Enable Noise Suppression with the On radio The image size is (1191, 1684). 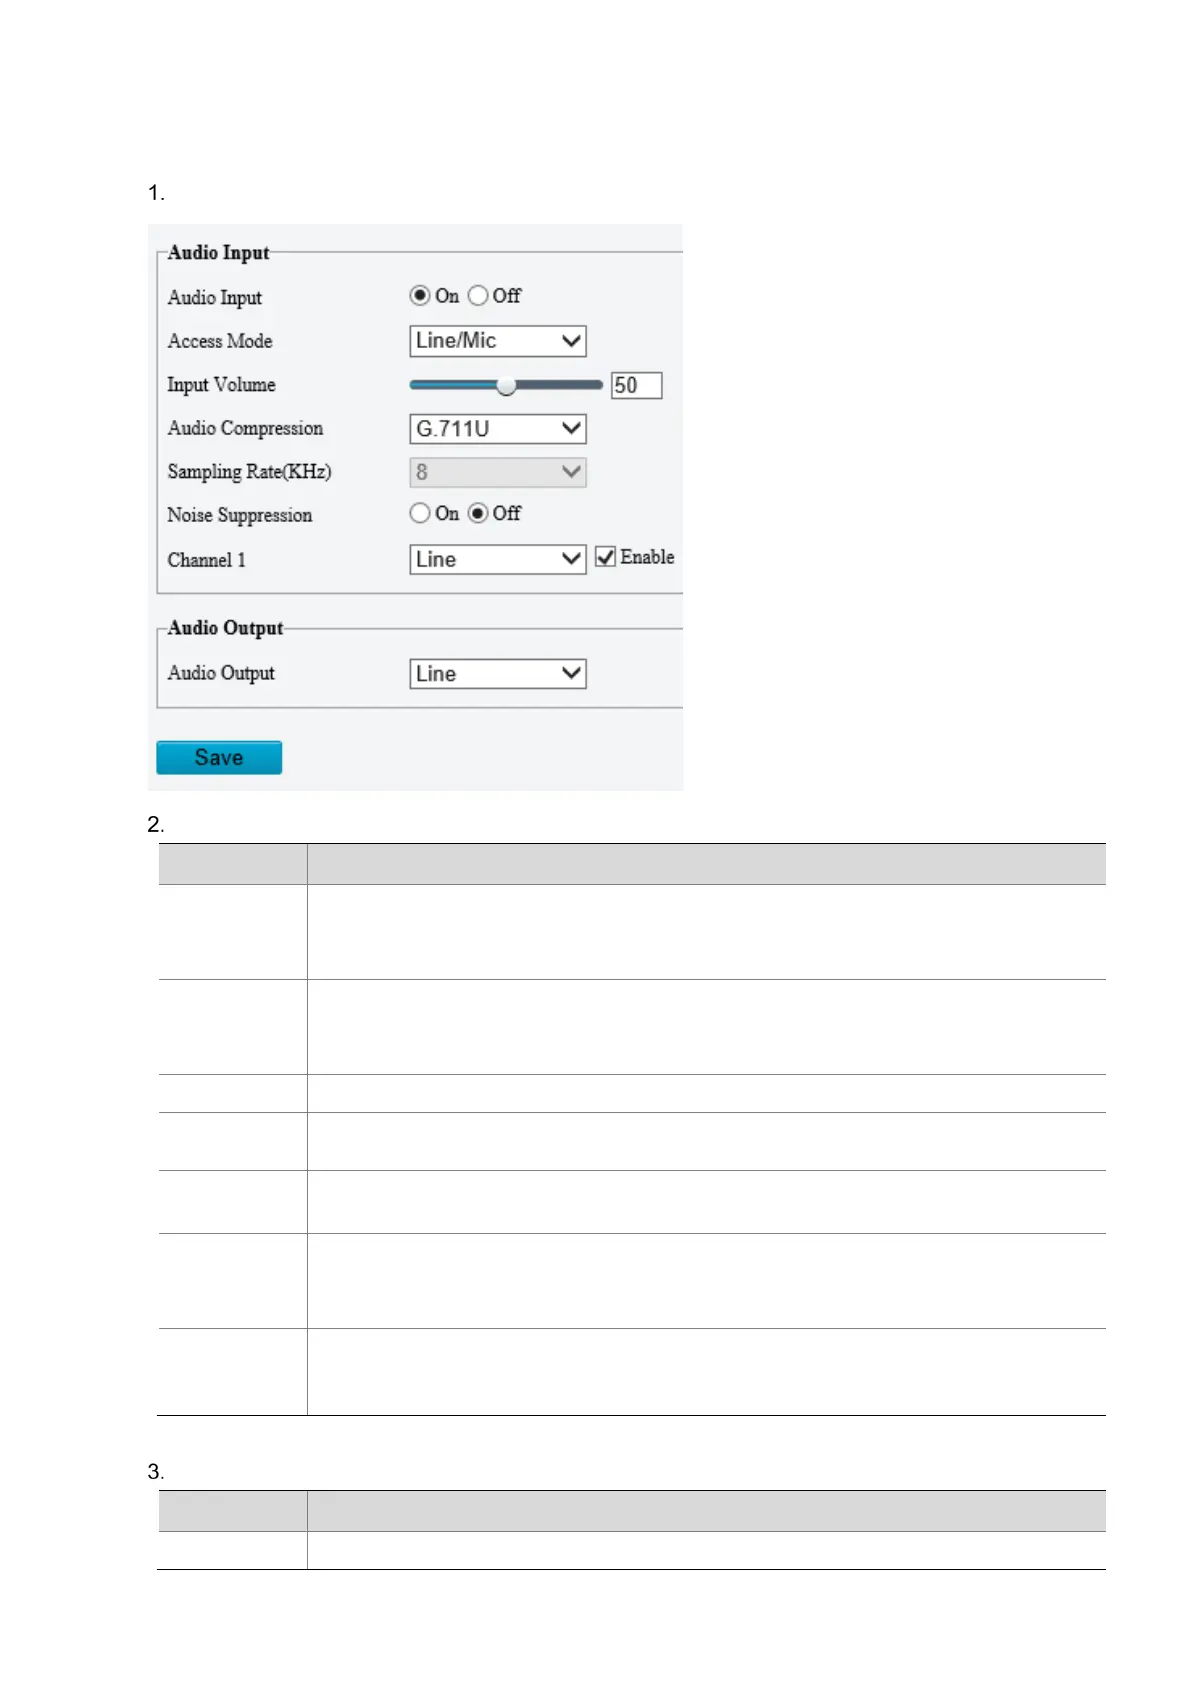click(x=420, y=513)
